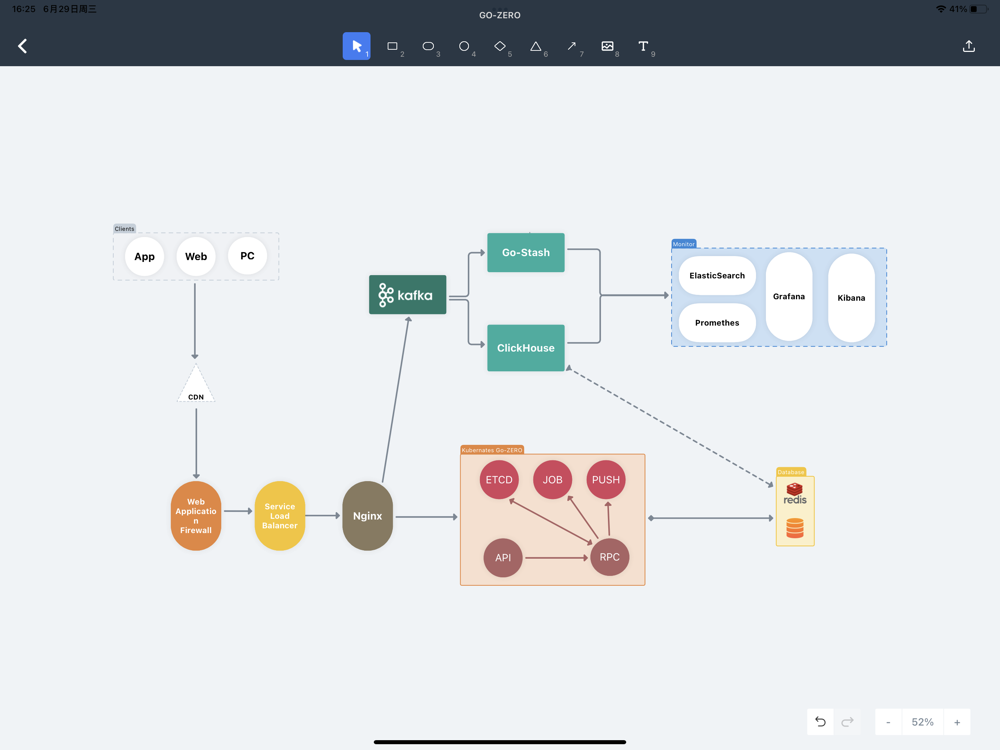Go back with the top-left chevron

coord(22,46)
